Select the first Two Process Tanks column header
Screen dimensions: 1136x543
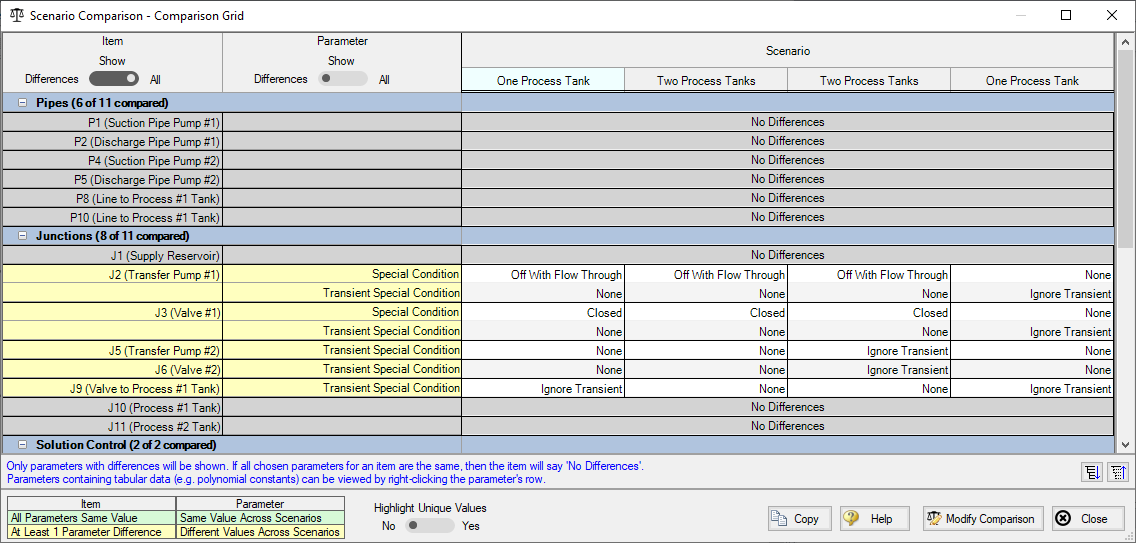[706, 80]
